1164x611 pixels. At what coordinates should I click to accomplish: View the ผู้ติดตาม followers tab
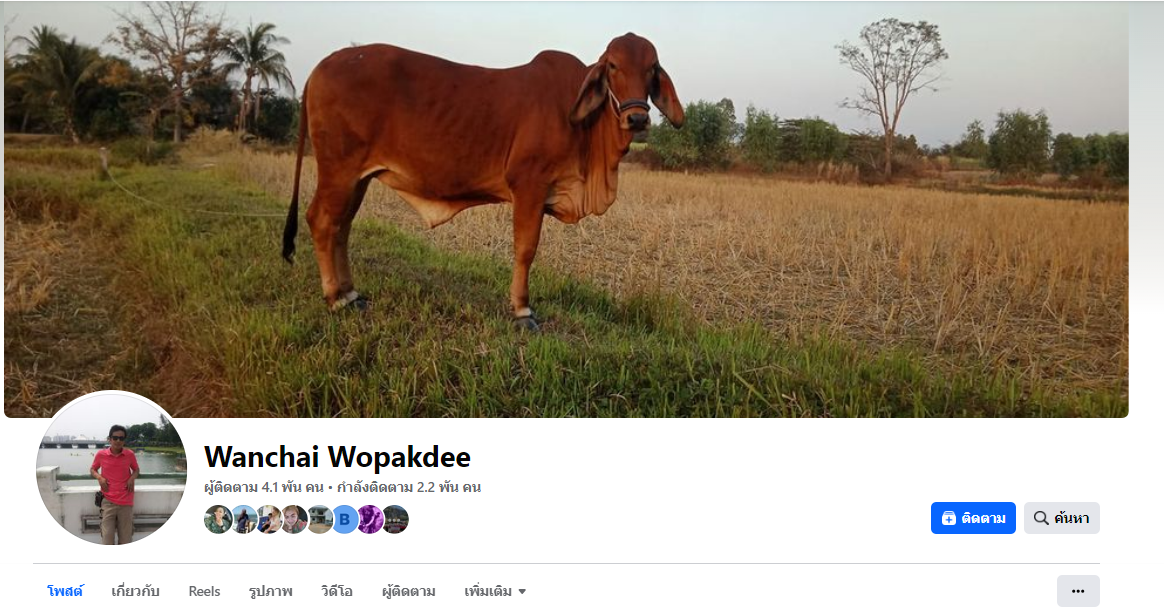coord(408,592)
